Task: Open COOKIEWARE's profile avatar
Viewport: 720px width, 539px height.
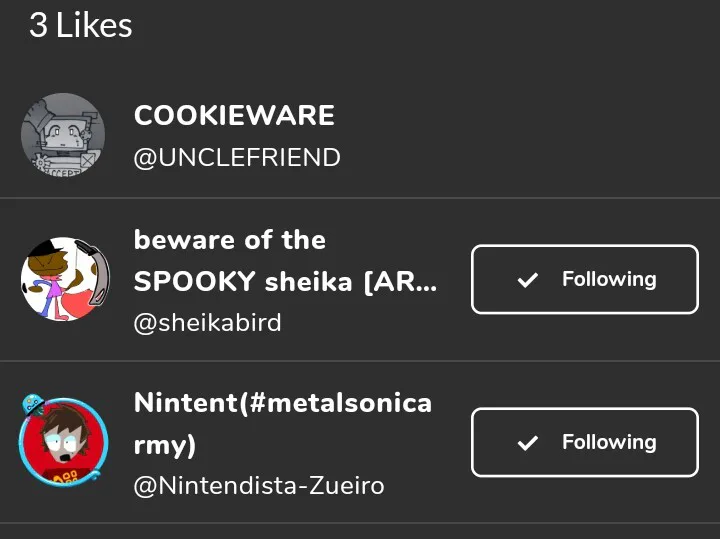Action: click(x=63, y=135)
